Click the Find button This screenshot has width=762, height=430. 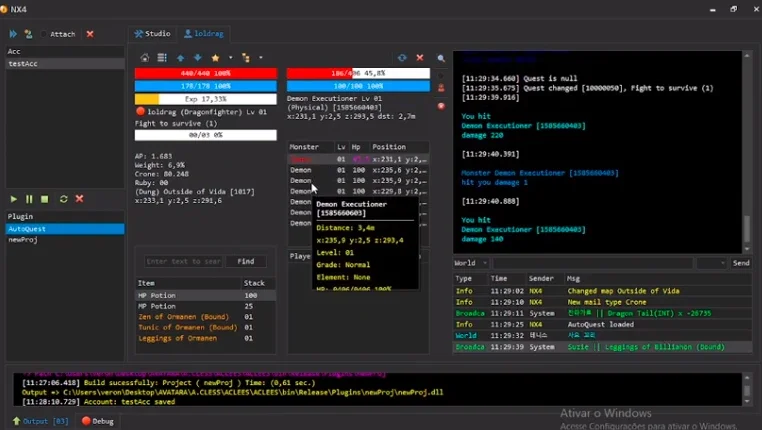point(245,261)
